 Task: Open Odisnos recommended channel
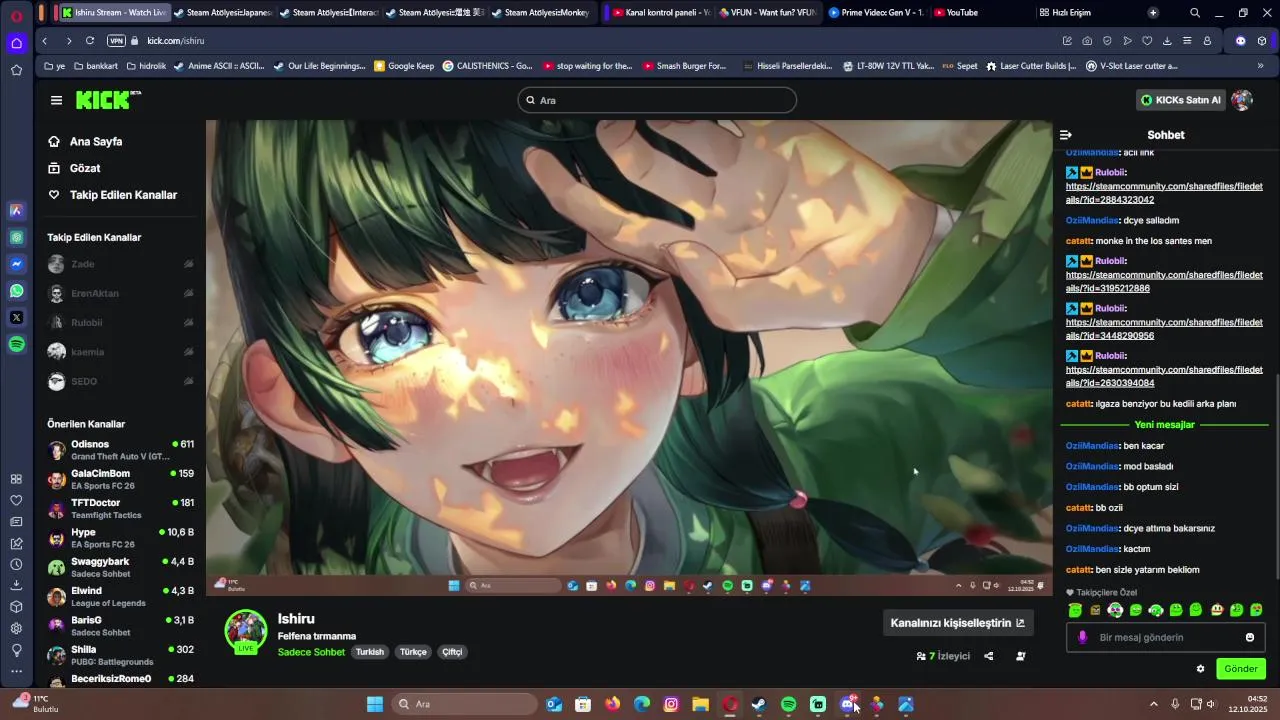121,450
